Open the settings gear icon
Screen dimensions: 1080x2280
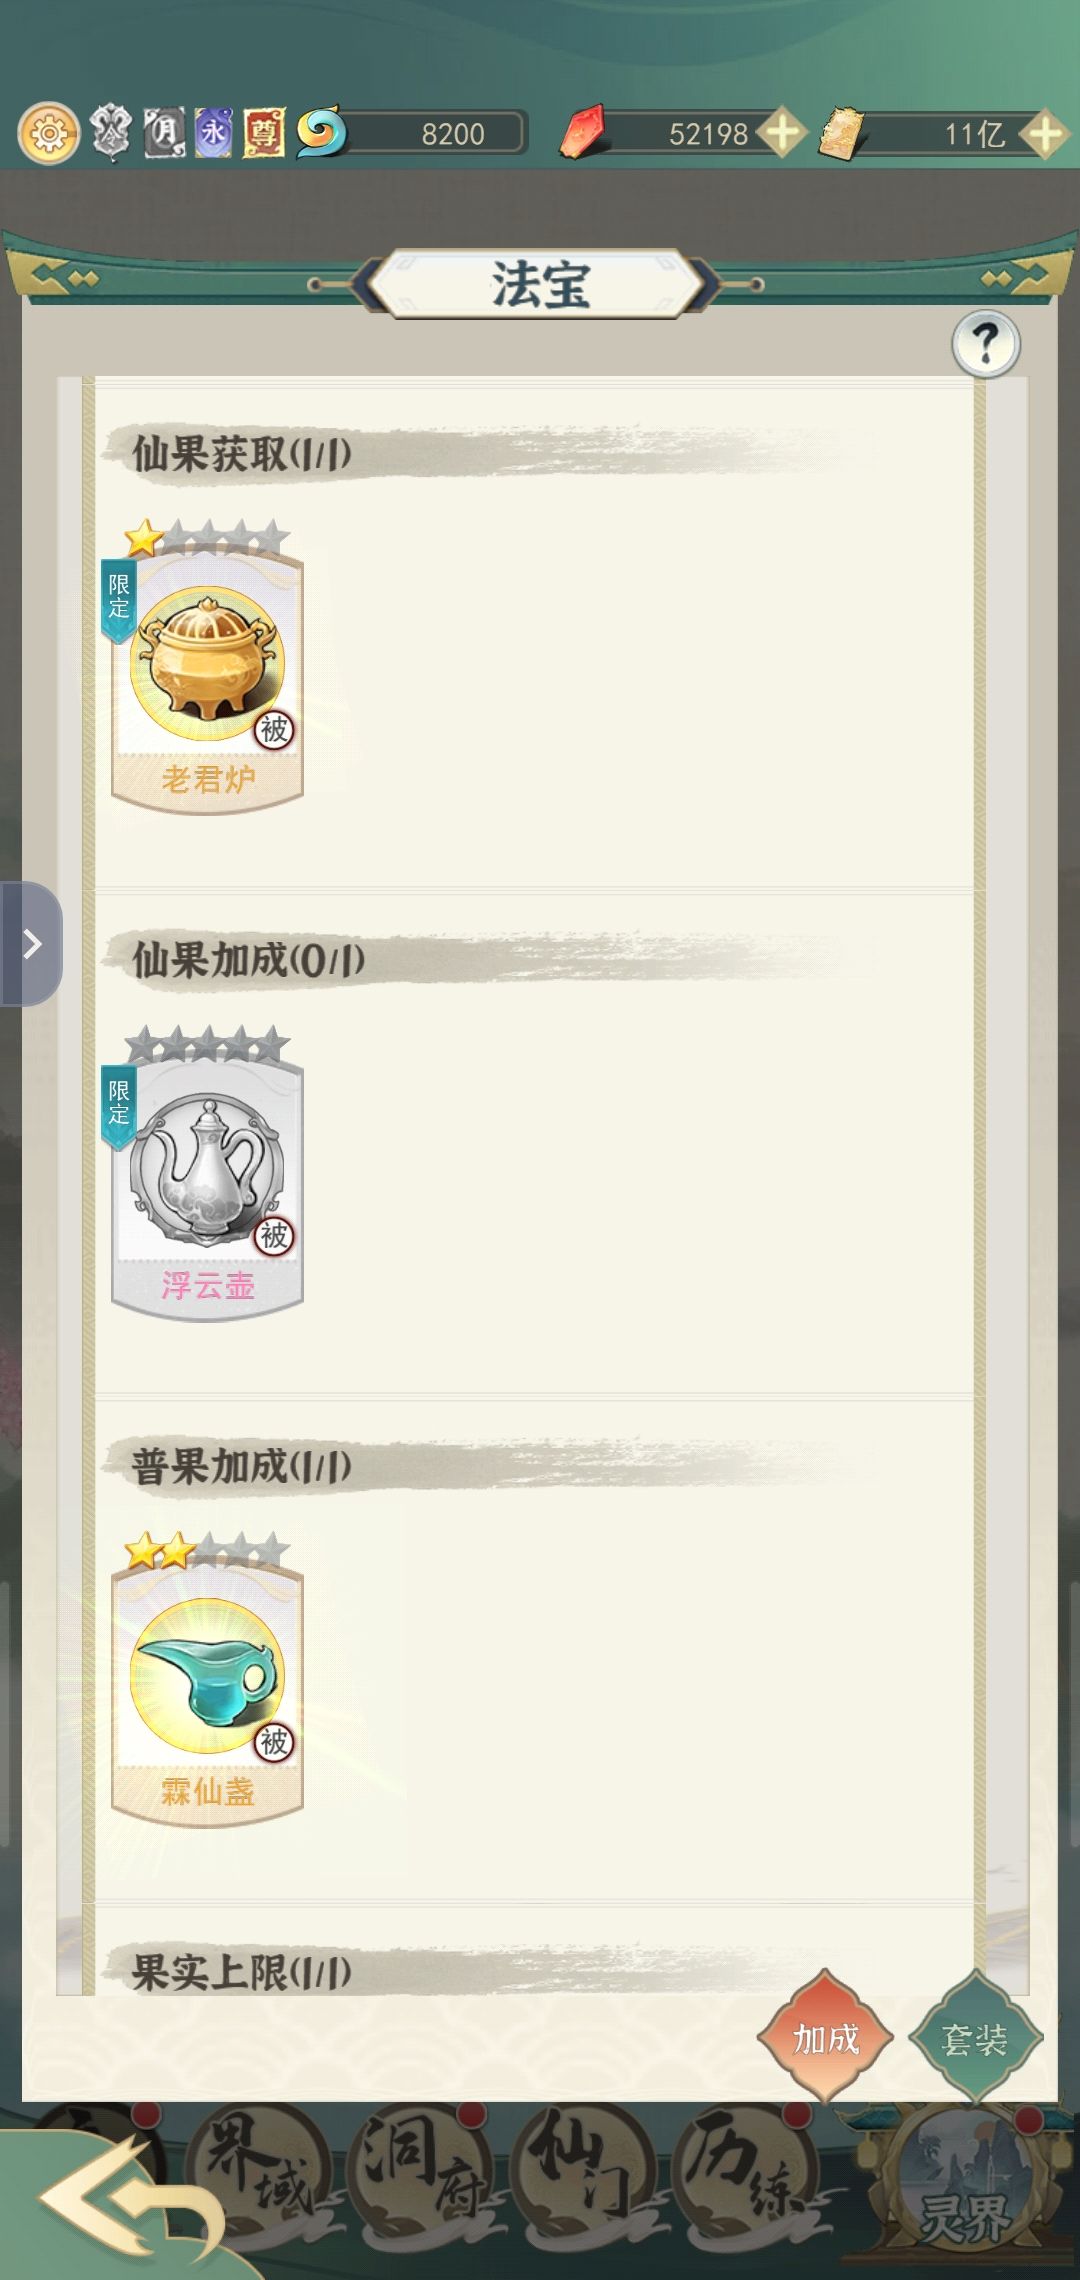coord(48,133)
